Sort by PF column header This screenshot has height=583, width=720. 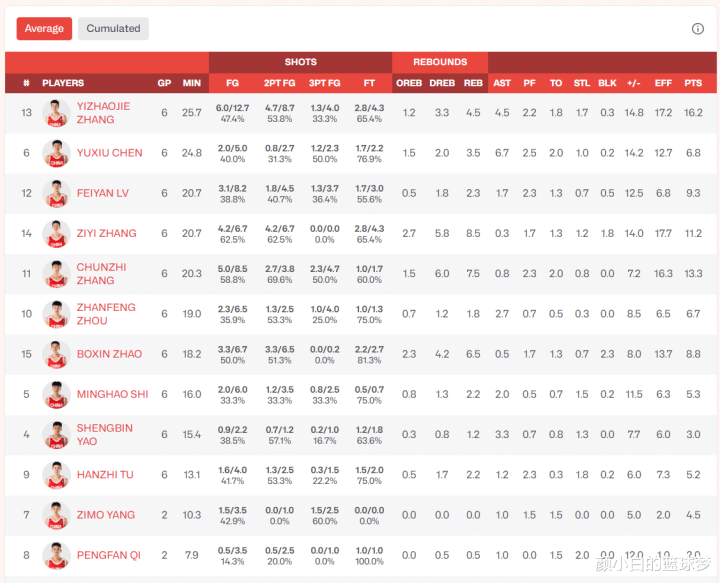click(x=529, y=83)
